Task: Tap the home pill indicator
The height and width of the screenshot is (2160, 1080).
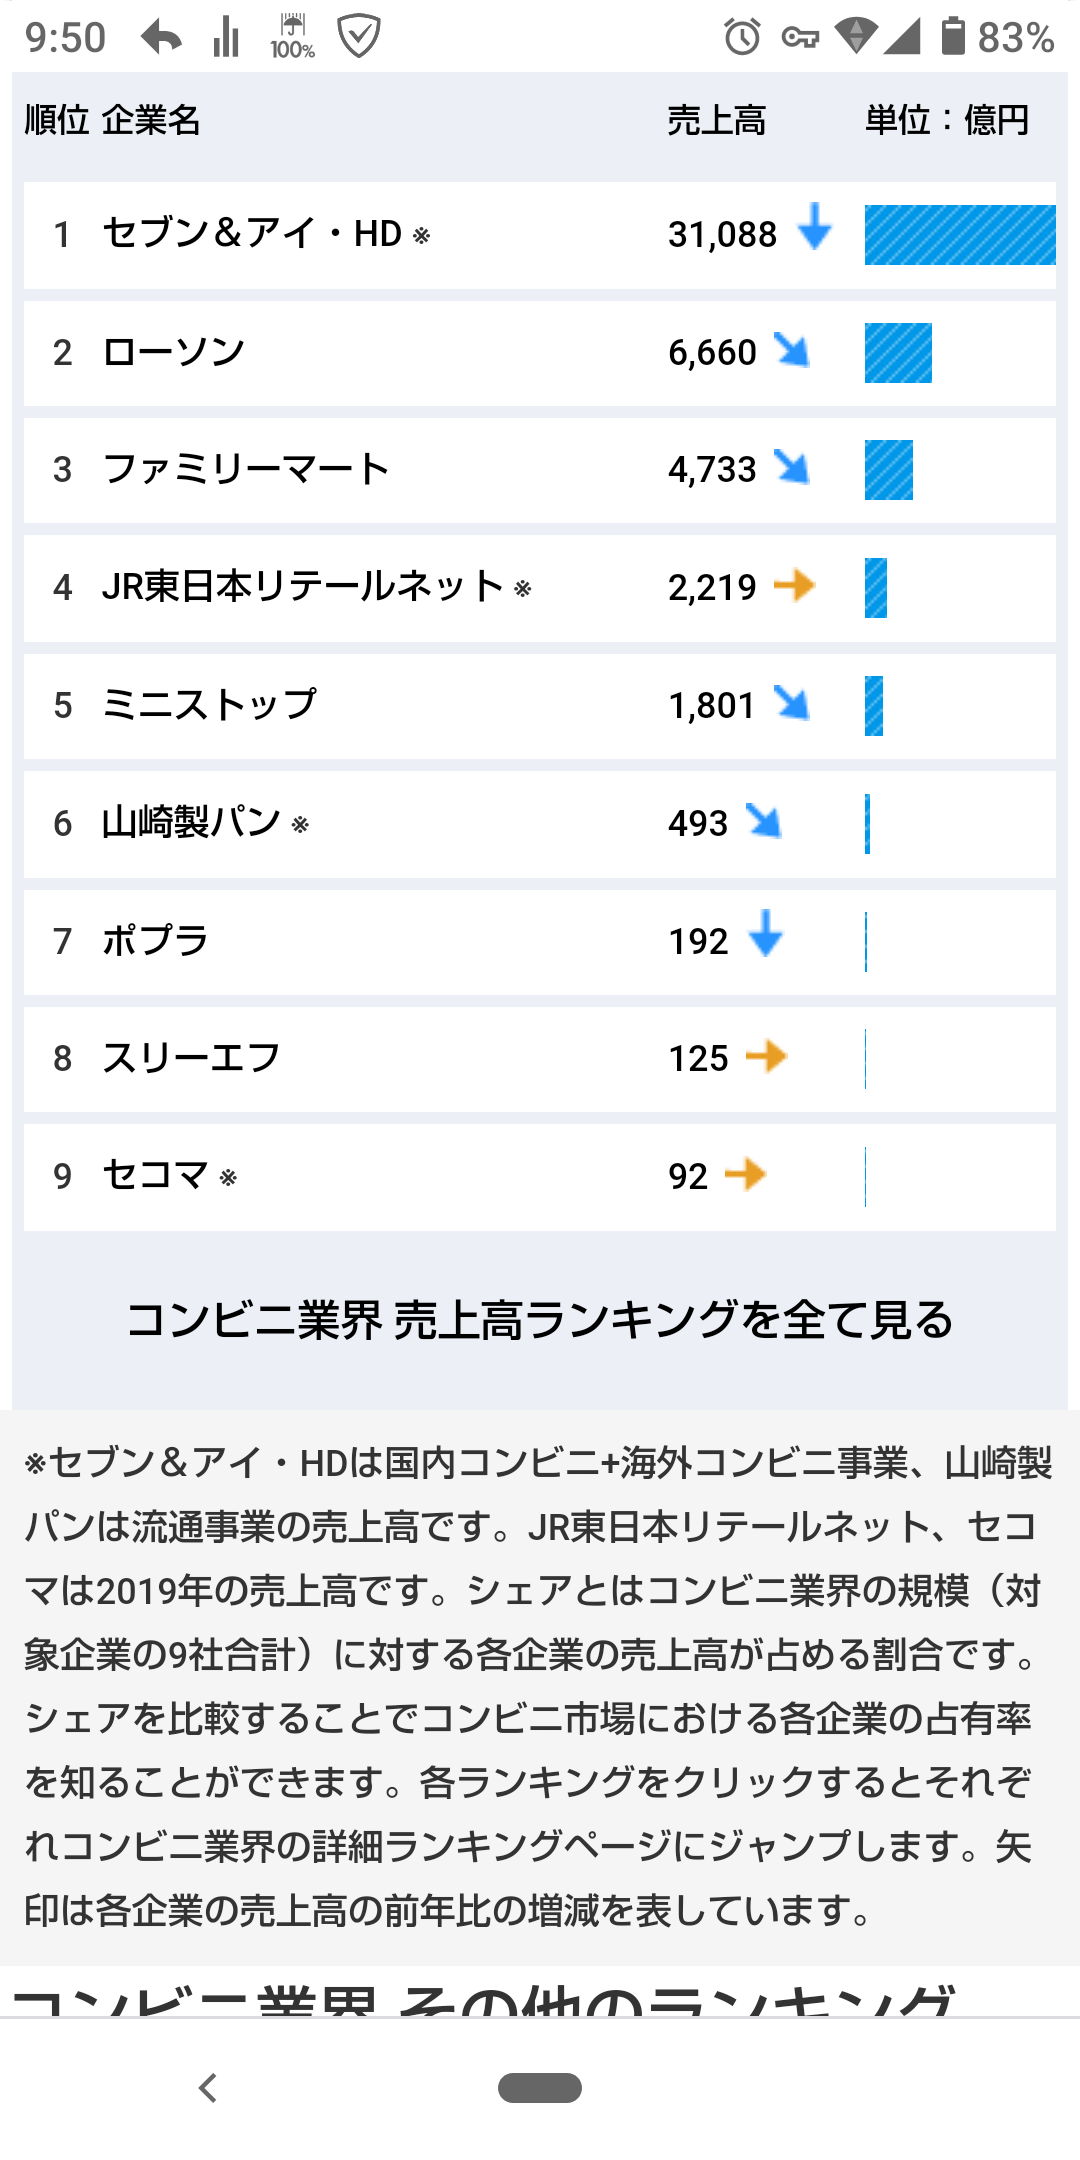Action: point(540,2088)
